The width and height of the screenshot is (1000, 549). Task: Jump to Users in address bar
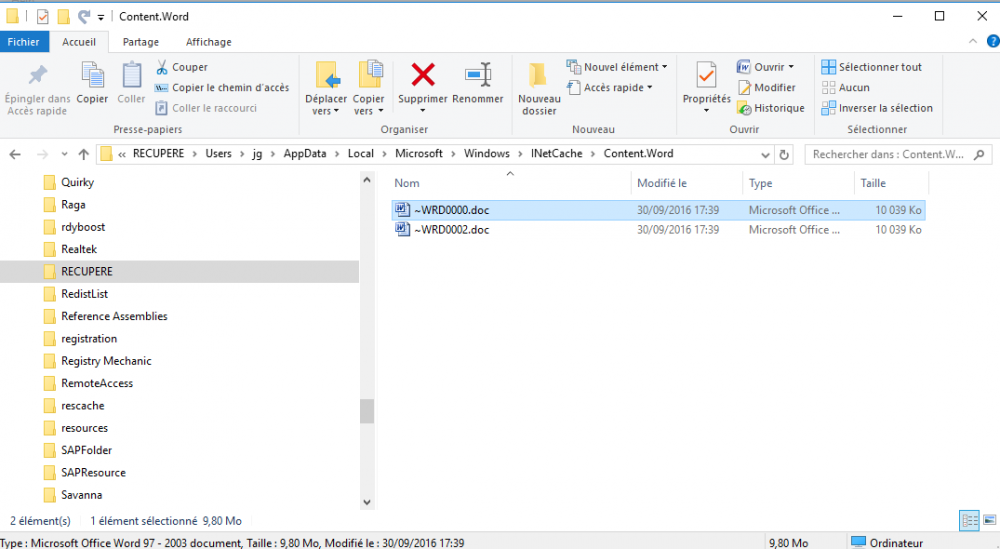pyautogui.click(x=218, y=154)
